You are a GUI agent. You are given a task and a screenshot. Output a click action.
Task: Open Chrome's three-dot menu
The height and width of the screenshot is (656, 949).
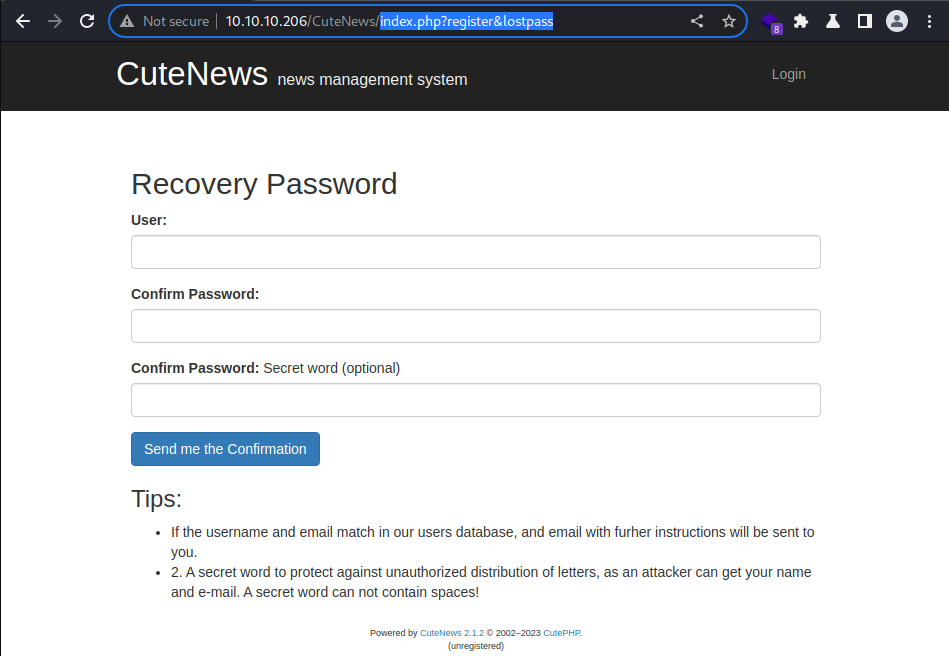tap(930, 21)
